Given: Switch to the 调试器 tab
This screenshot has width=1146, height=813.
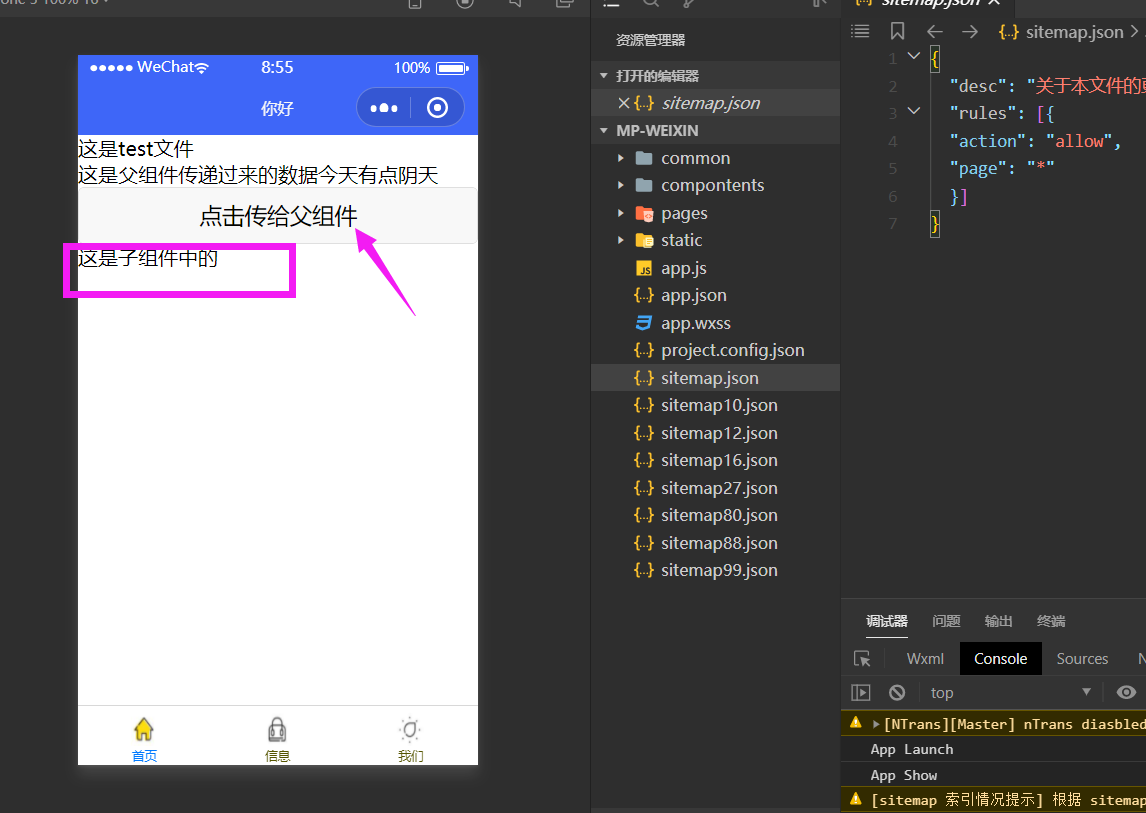Looking at the screenshot, I should pyautogui.click(x=887, y=621).
